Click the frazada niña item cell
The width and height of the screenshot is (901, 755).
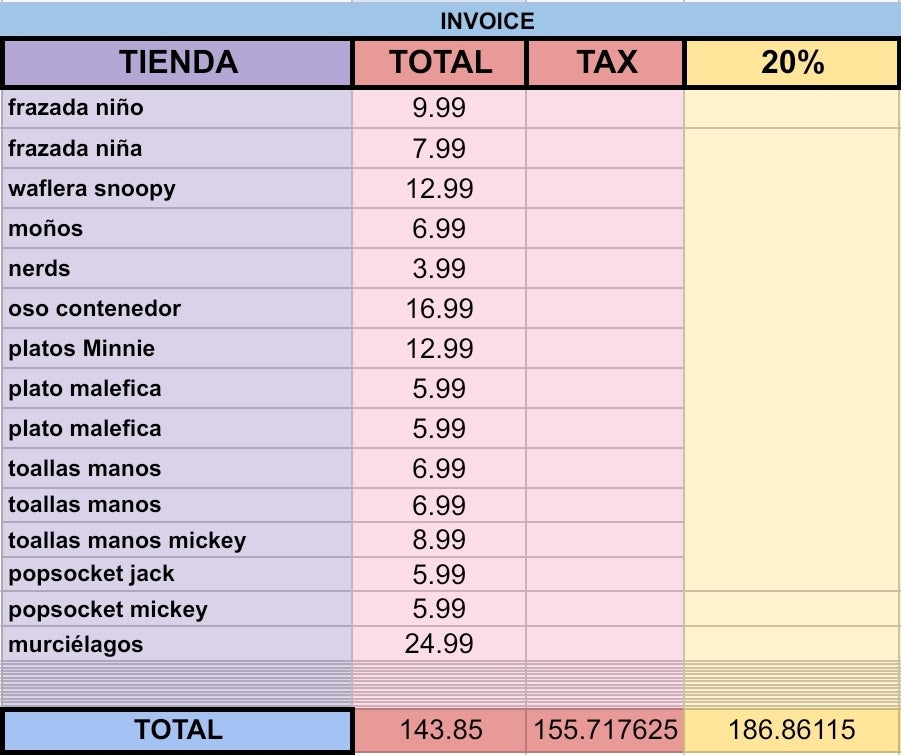[x=178, y=149]
